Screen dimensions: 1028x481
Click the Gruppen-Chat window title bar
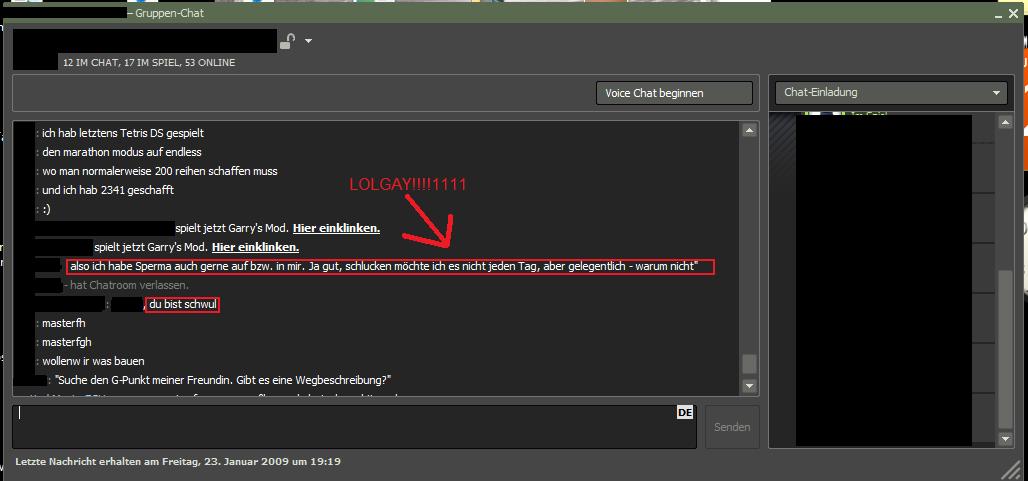pyautogui.click(x=500, y=13)
